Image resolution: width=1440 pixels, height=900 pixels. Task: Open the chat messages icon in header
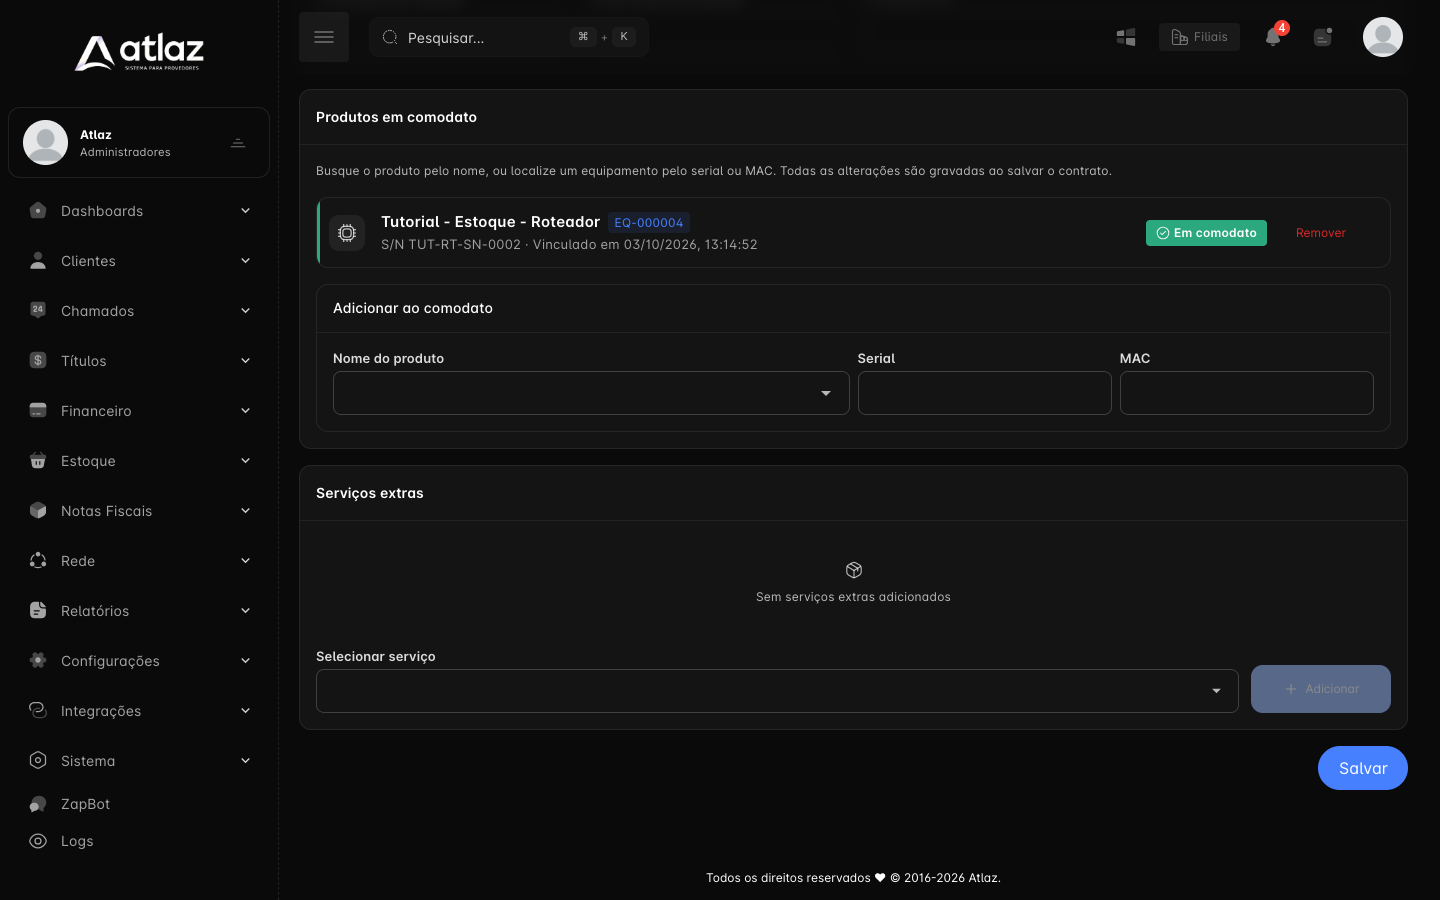coord(1323,37)
